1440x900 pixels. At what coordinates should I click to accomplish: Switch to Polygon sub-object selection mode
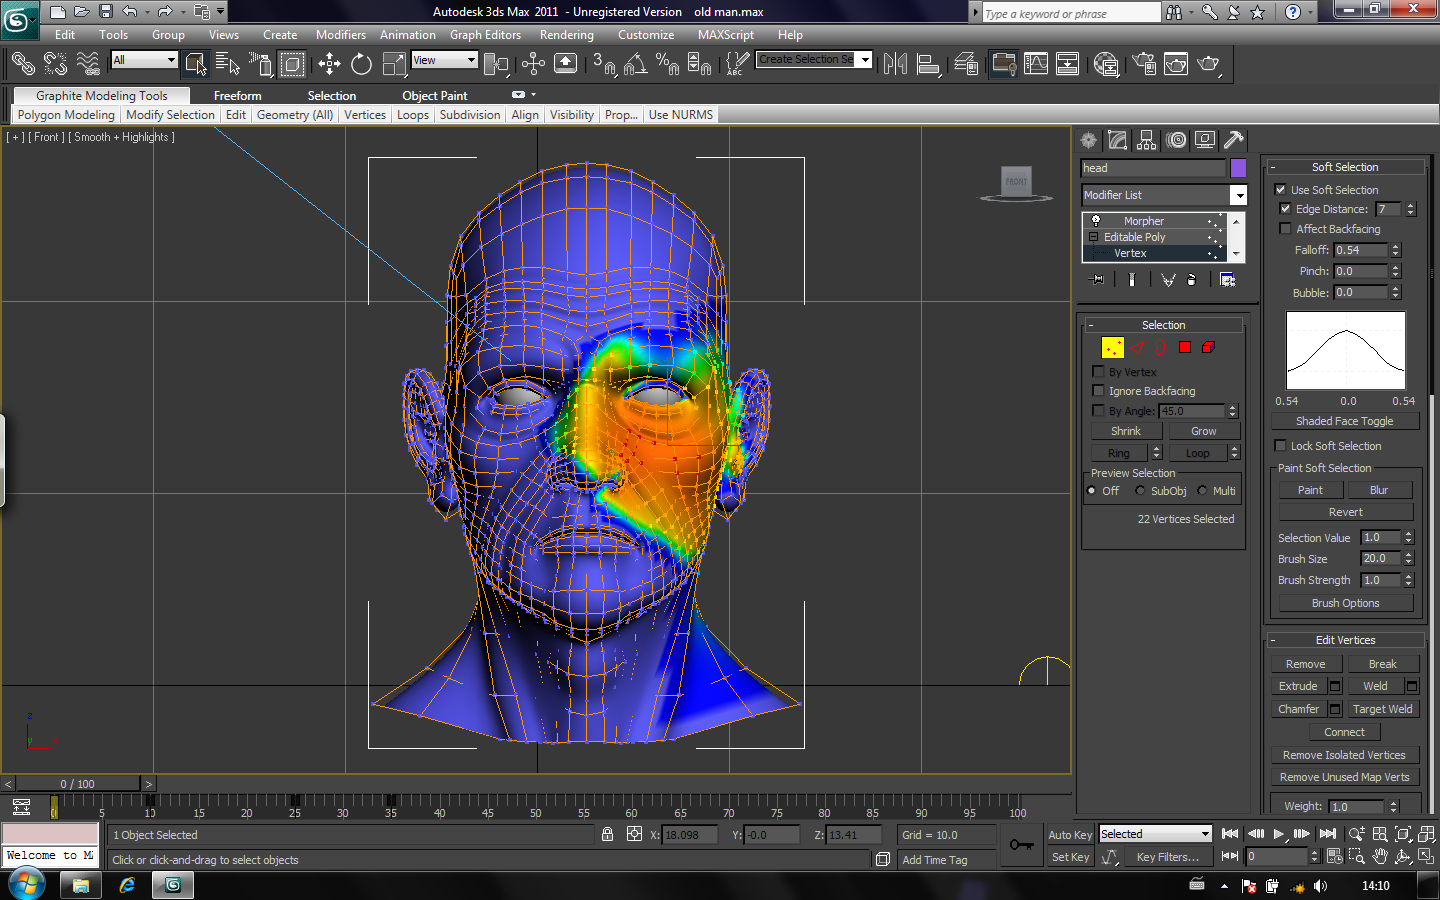[1185, 347]
